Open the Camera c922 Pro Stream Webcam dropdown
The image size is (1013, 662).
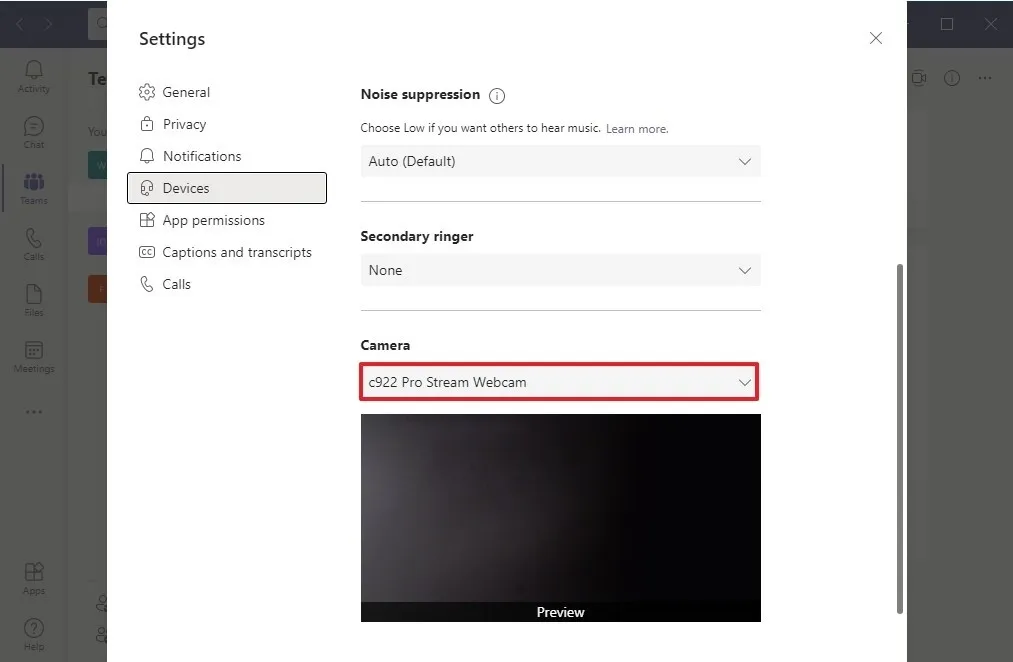[x=559, y=382]
